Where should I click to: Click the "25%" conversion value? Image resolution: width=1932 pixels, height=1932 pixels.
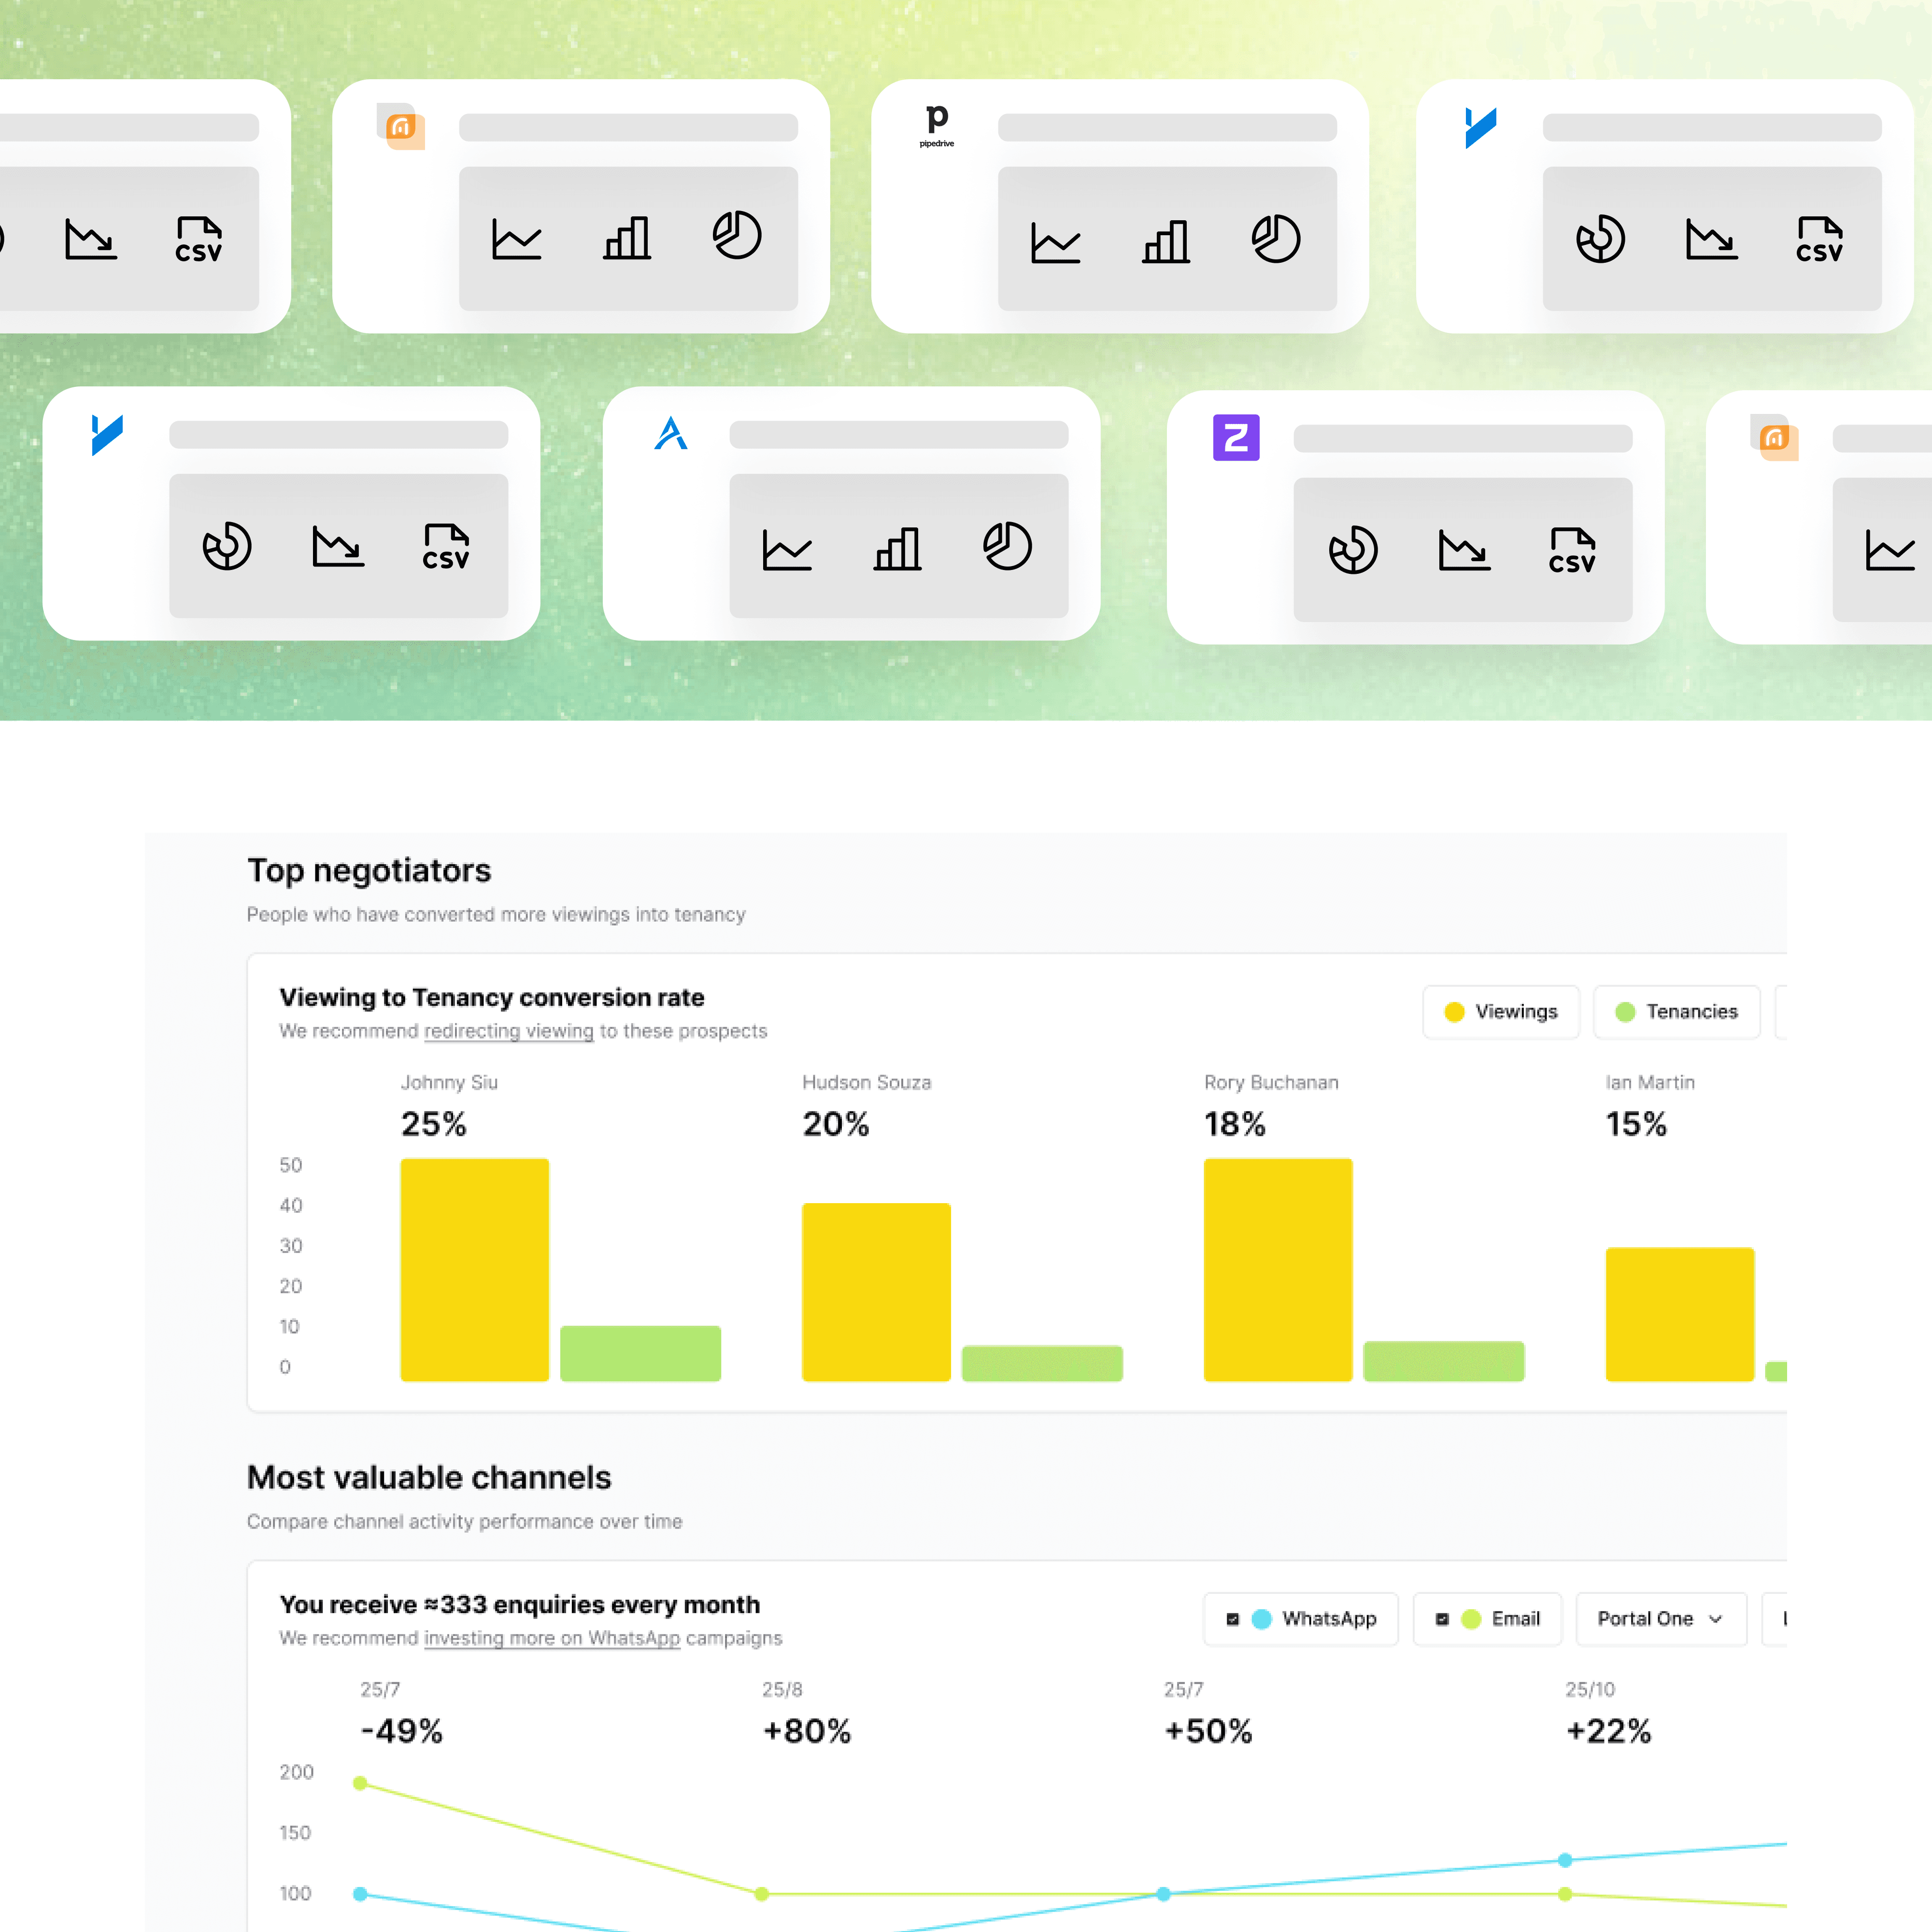434,1124
